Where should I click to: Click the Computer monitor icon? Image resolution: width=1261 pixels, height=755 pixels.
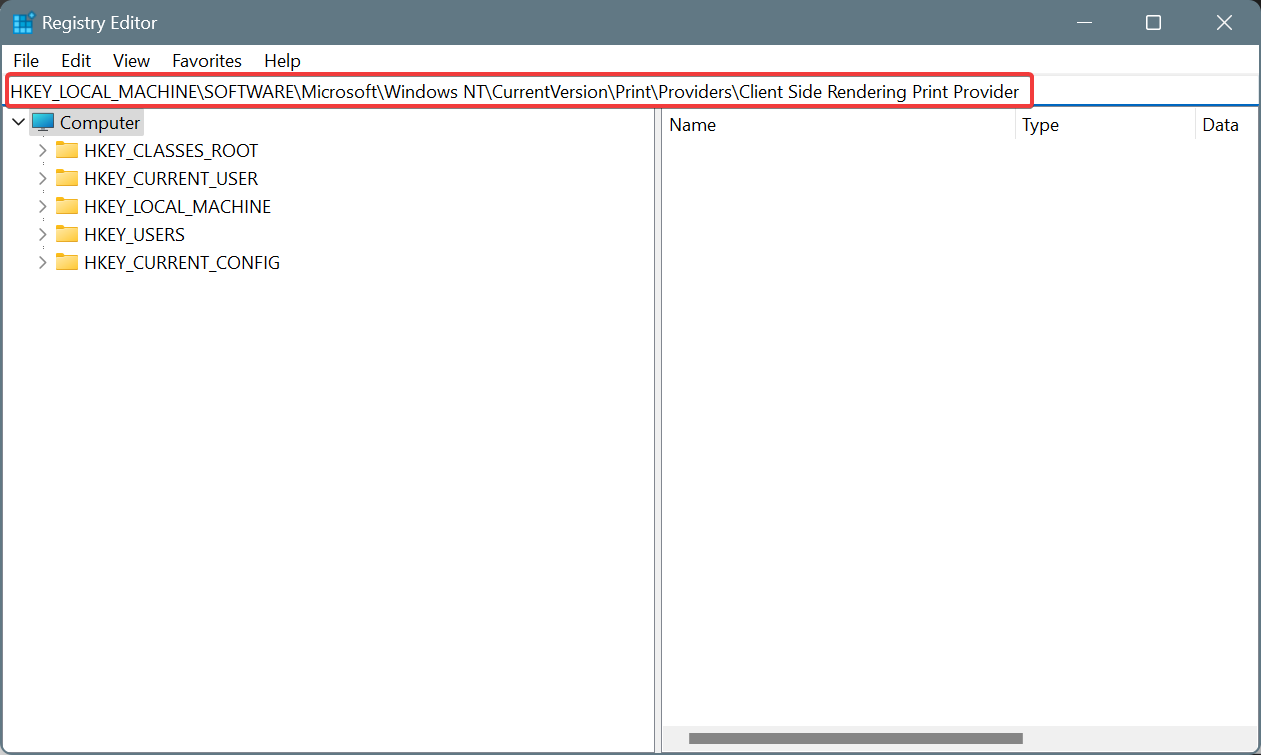(43, 122)
